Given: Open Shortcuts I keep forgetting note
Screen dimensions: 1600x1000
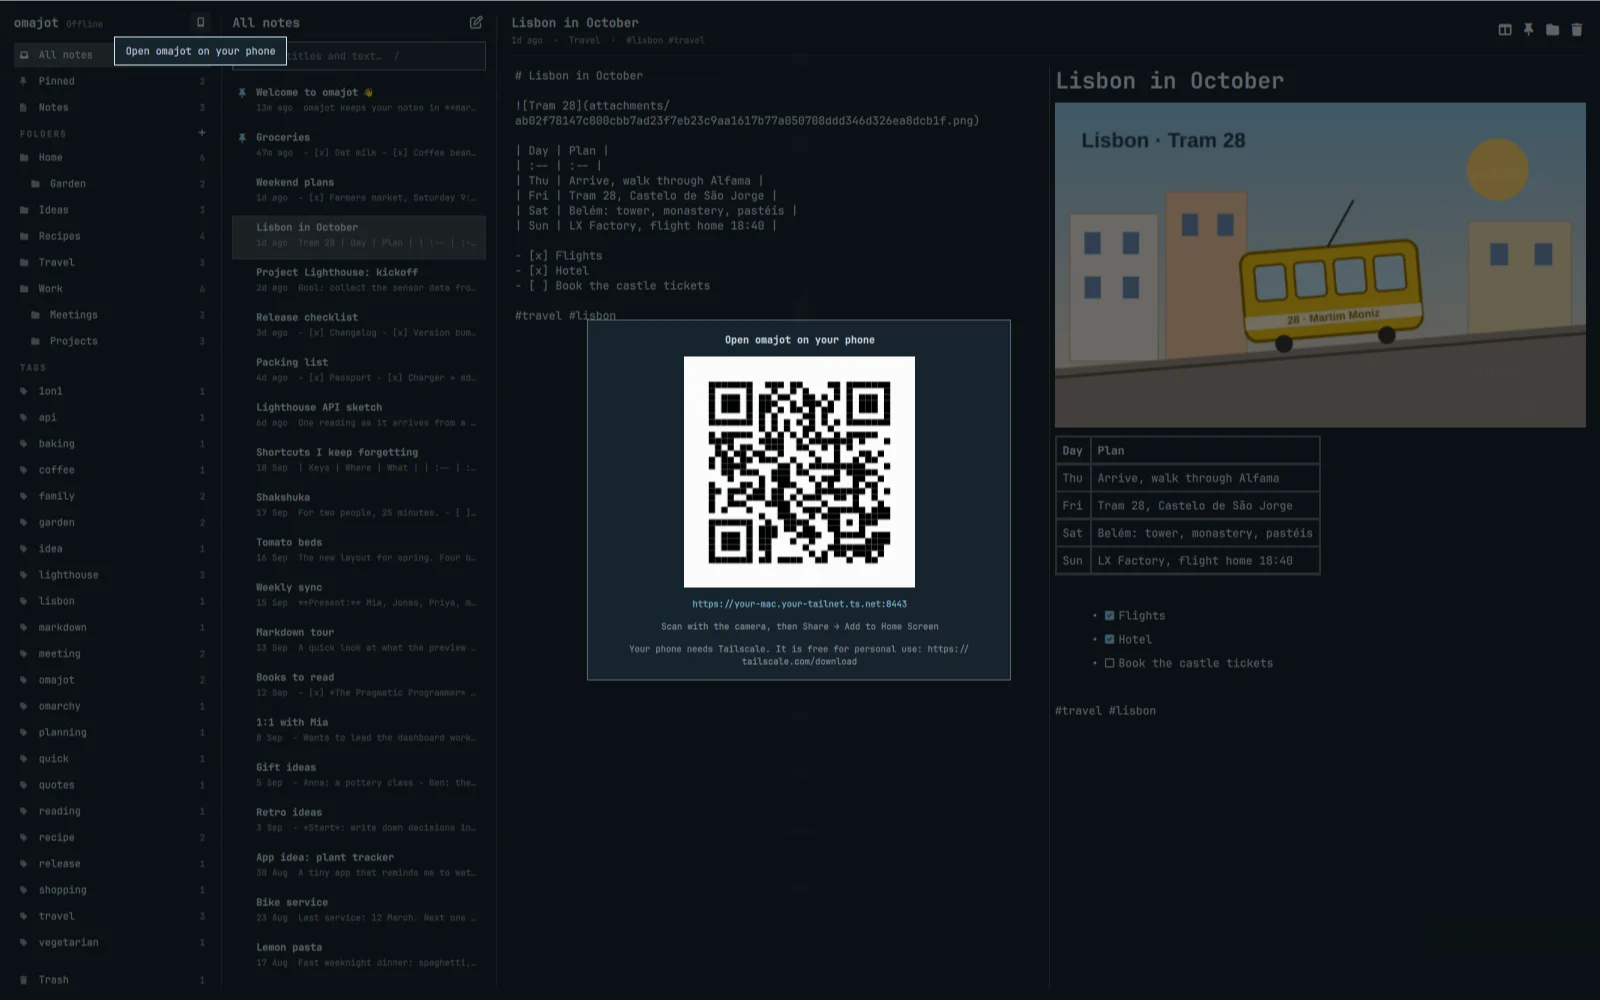Looking at the screenshot, I should coord(359,460).
